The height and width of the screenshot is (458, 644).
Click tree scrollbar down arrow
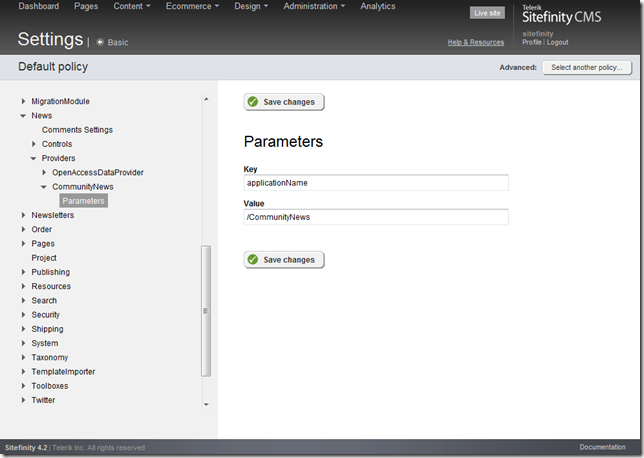[x=206, y=405]
